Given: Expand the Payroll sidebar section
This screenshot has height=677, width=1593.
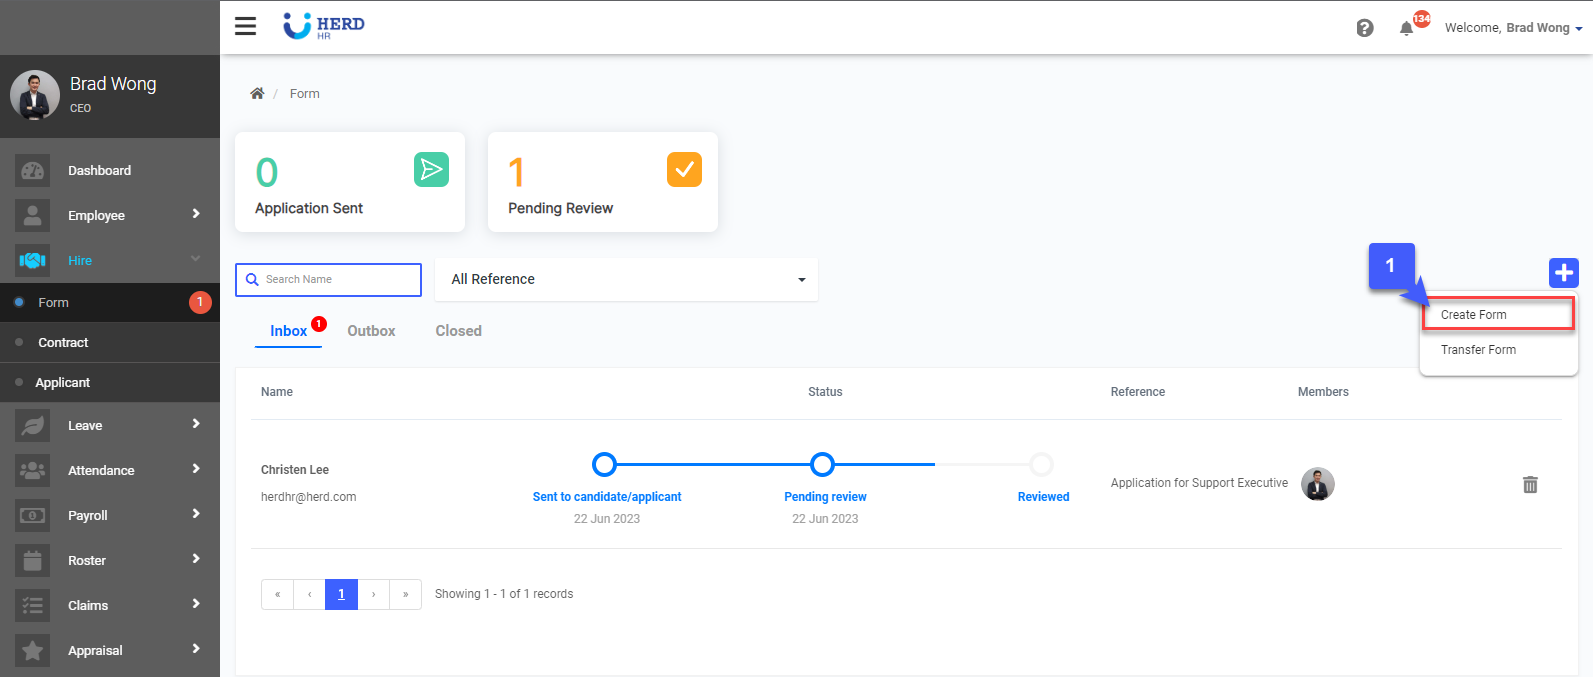Looking at the screenshot, I should pyautogui.click(x=110, y=515).
